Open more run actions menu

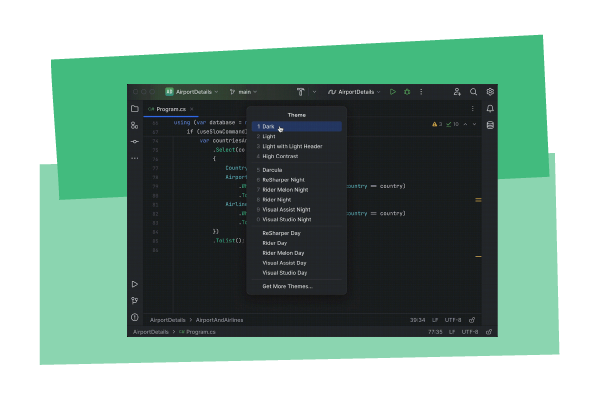(421, 92)
